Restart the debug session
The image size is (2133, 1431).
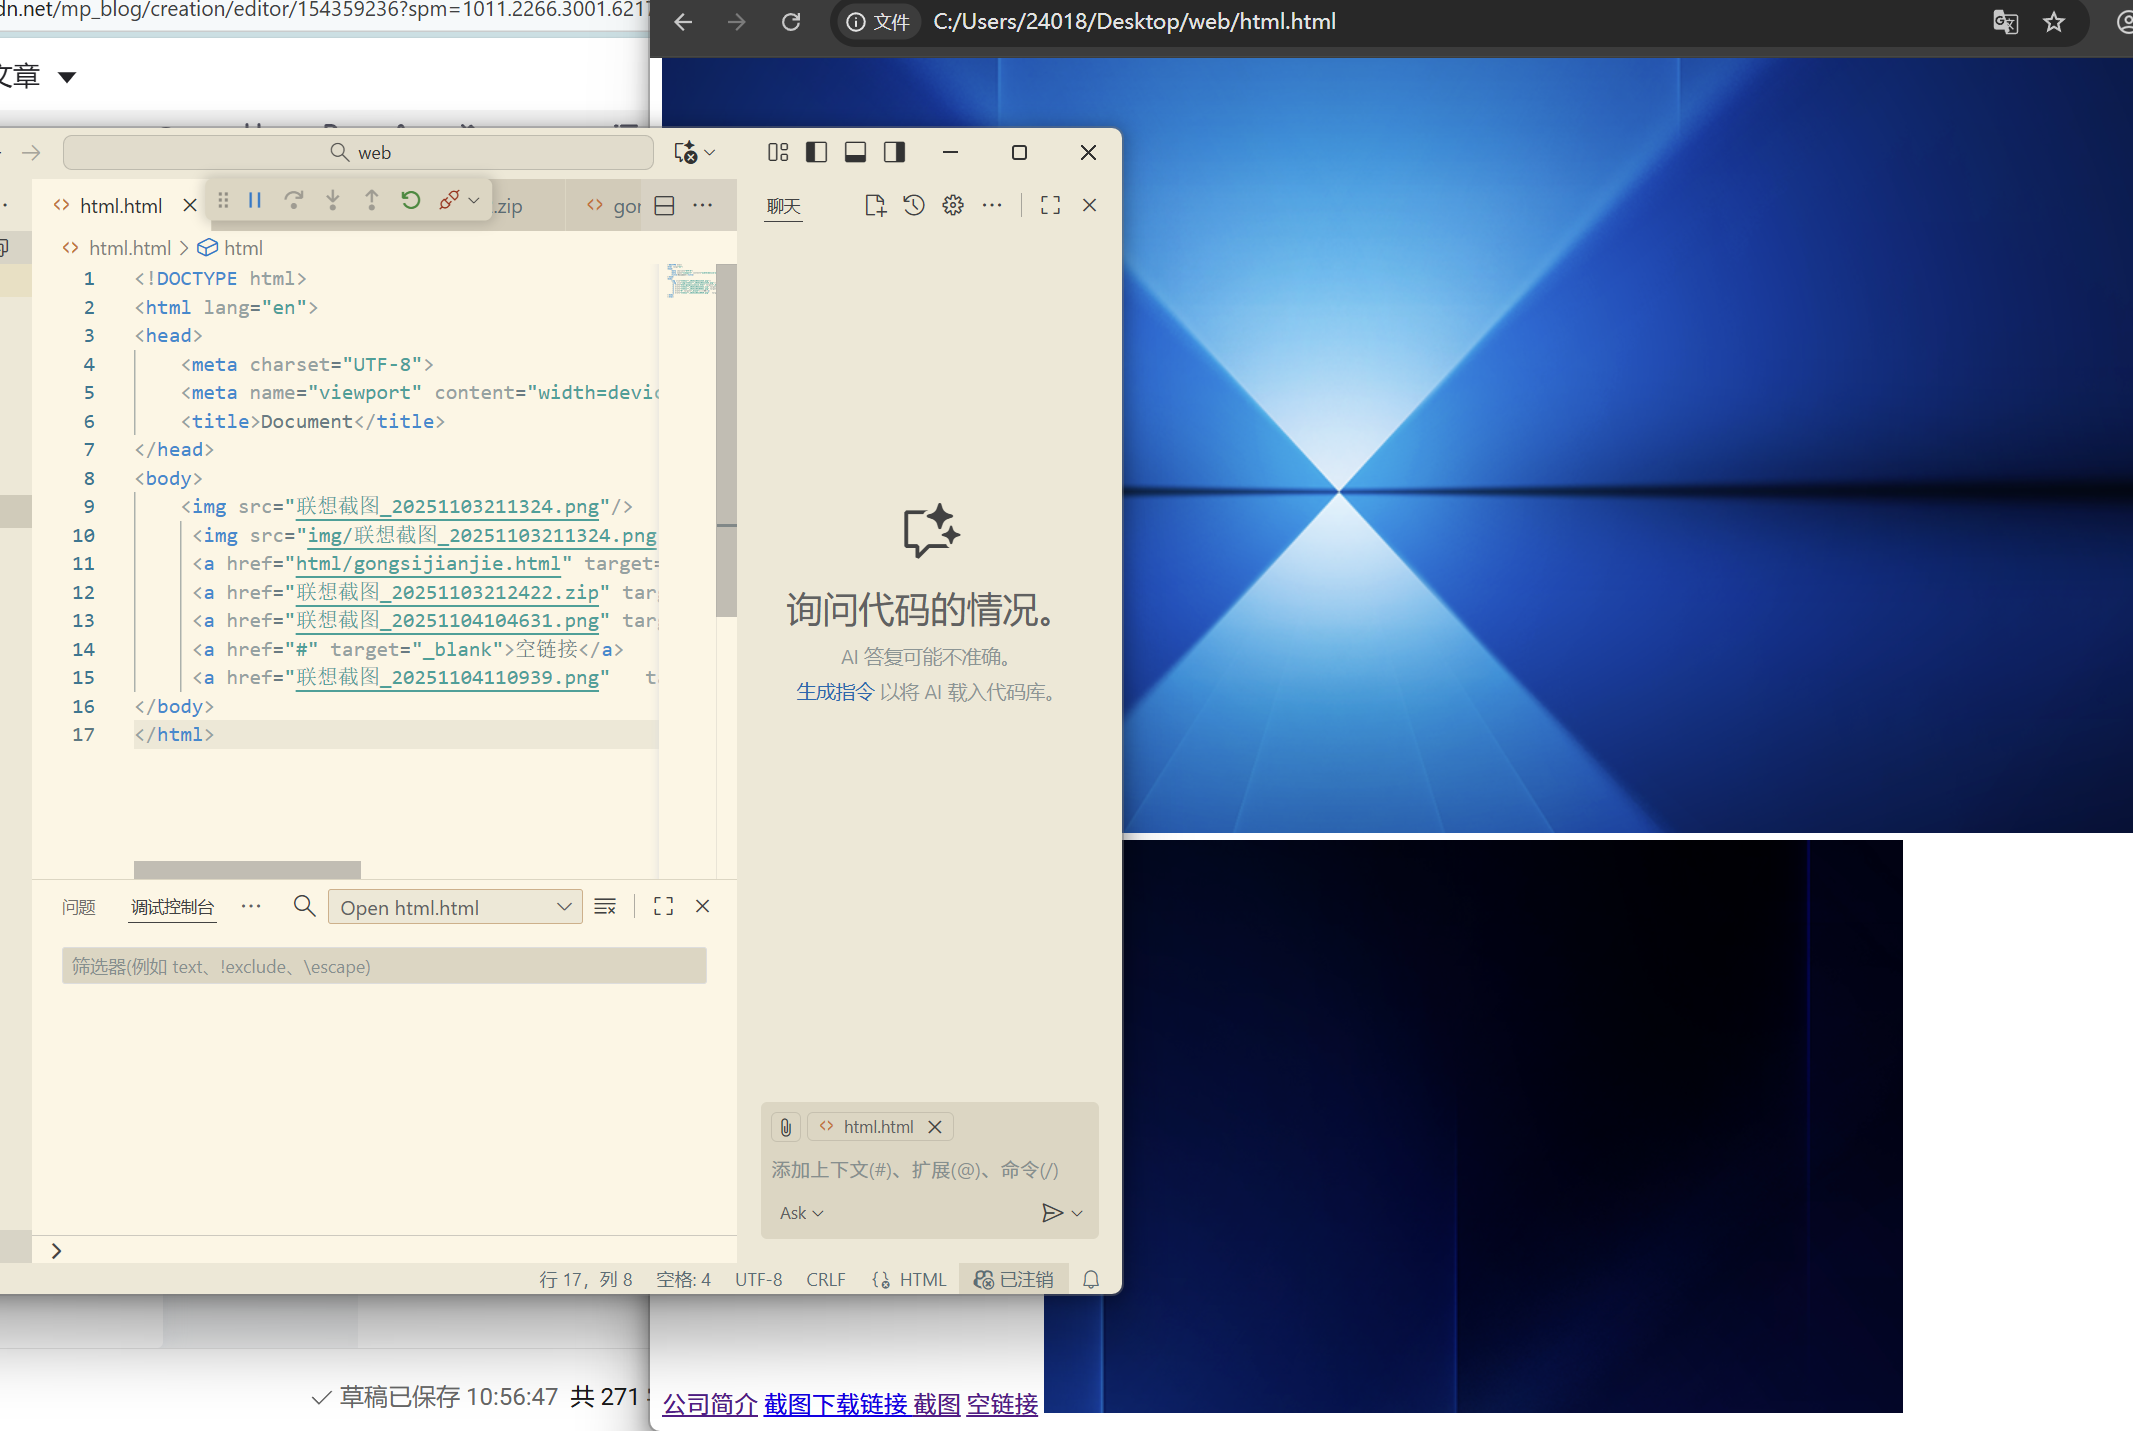pos(410,200)
